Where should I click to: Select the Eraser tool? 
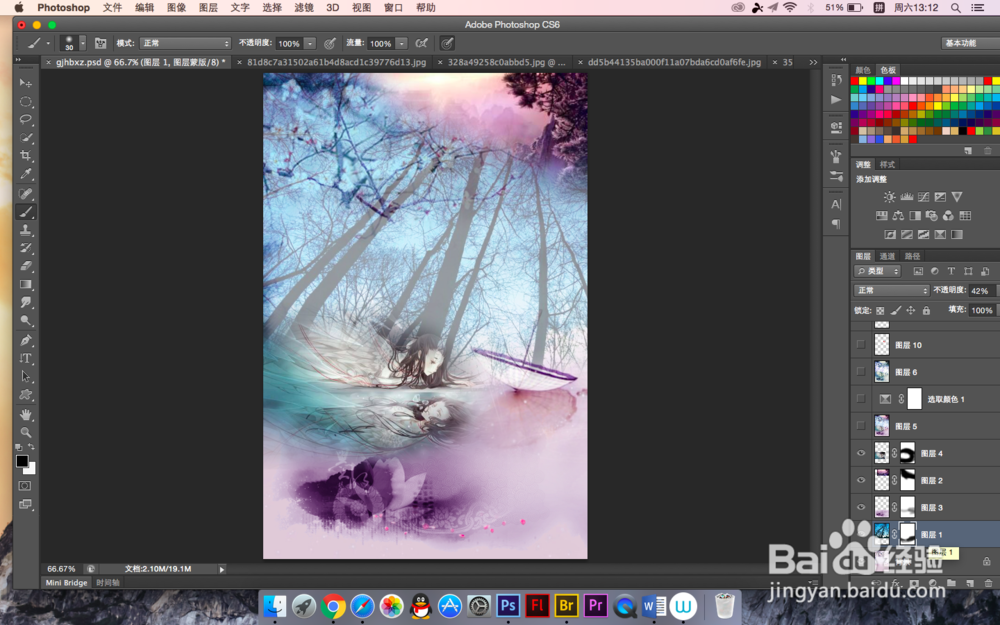[26, 266]
